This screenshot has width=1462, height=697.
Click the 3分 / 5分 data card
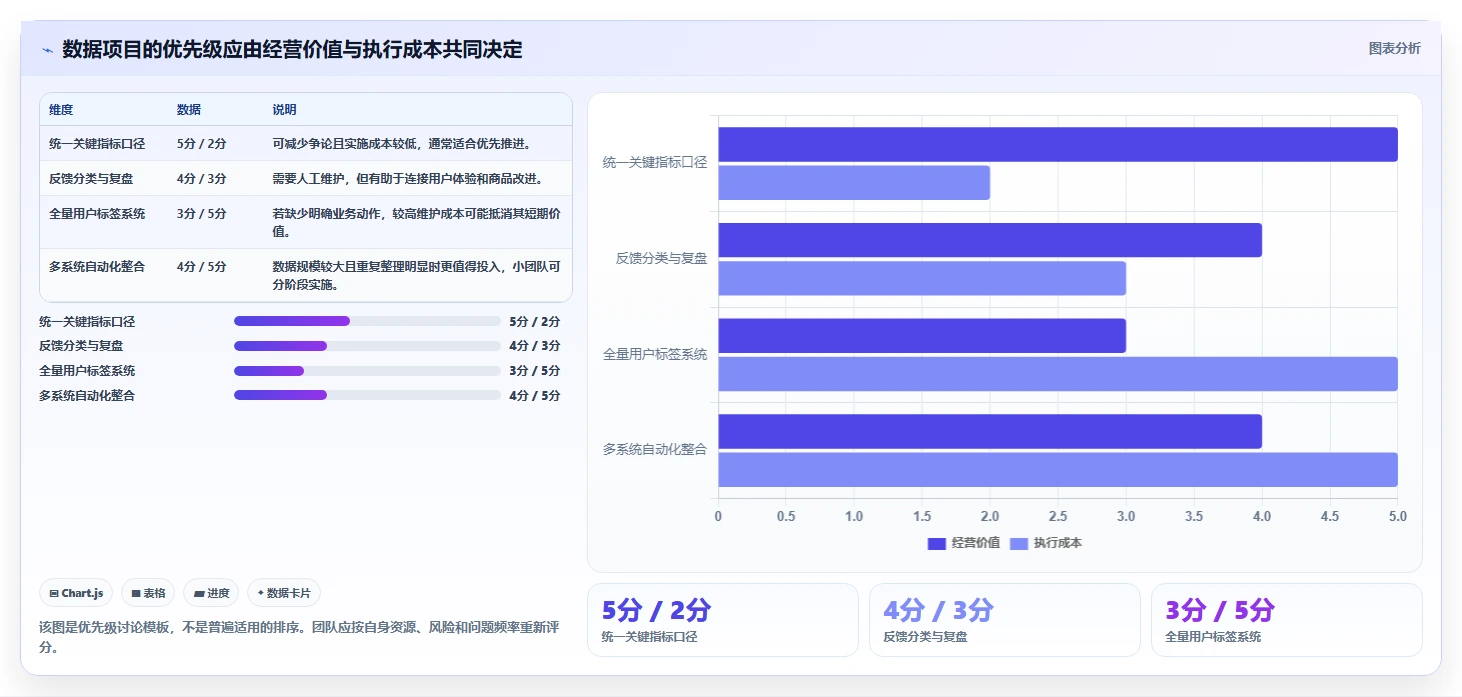[1286, 620]
